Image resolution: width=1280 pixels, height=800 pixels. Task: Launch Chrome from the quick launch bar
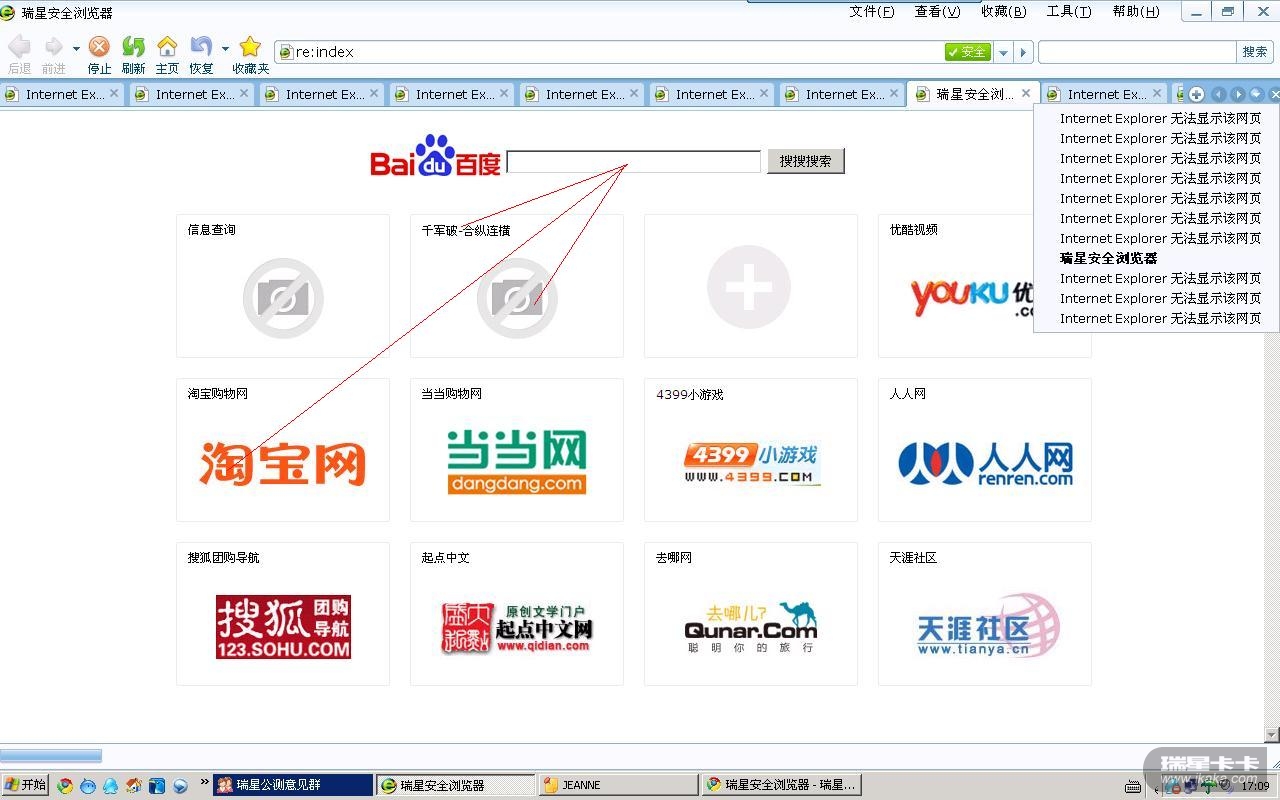click(x=65, y=785)
